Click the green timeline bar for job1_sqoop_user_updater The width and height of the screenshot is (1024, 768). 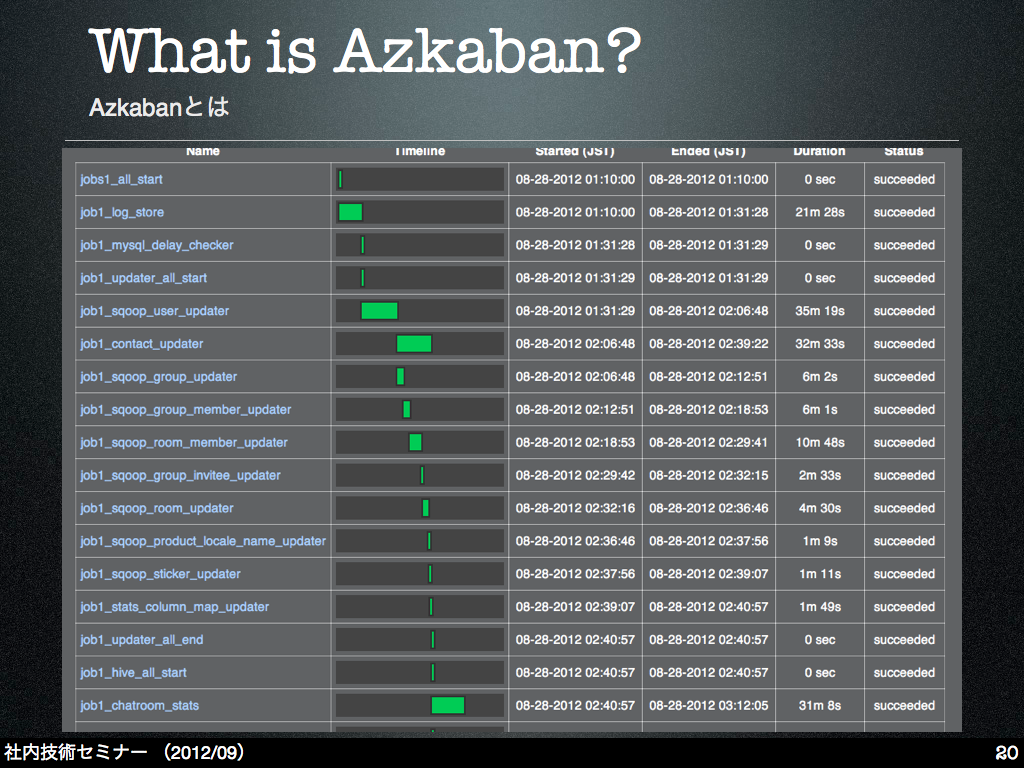[x=379, y=311]
